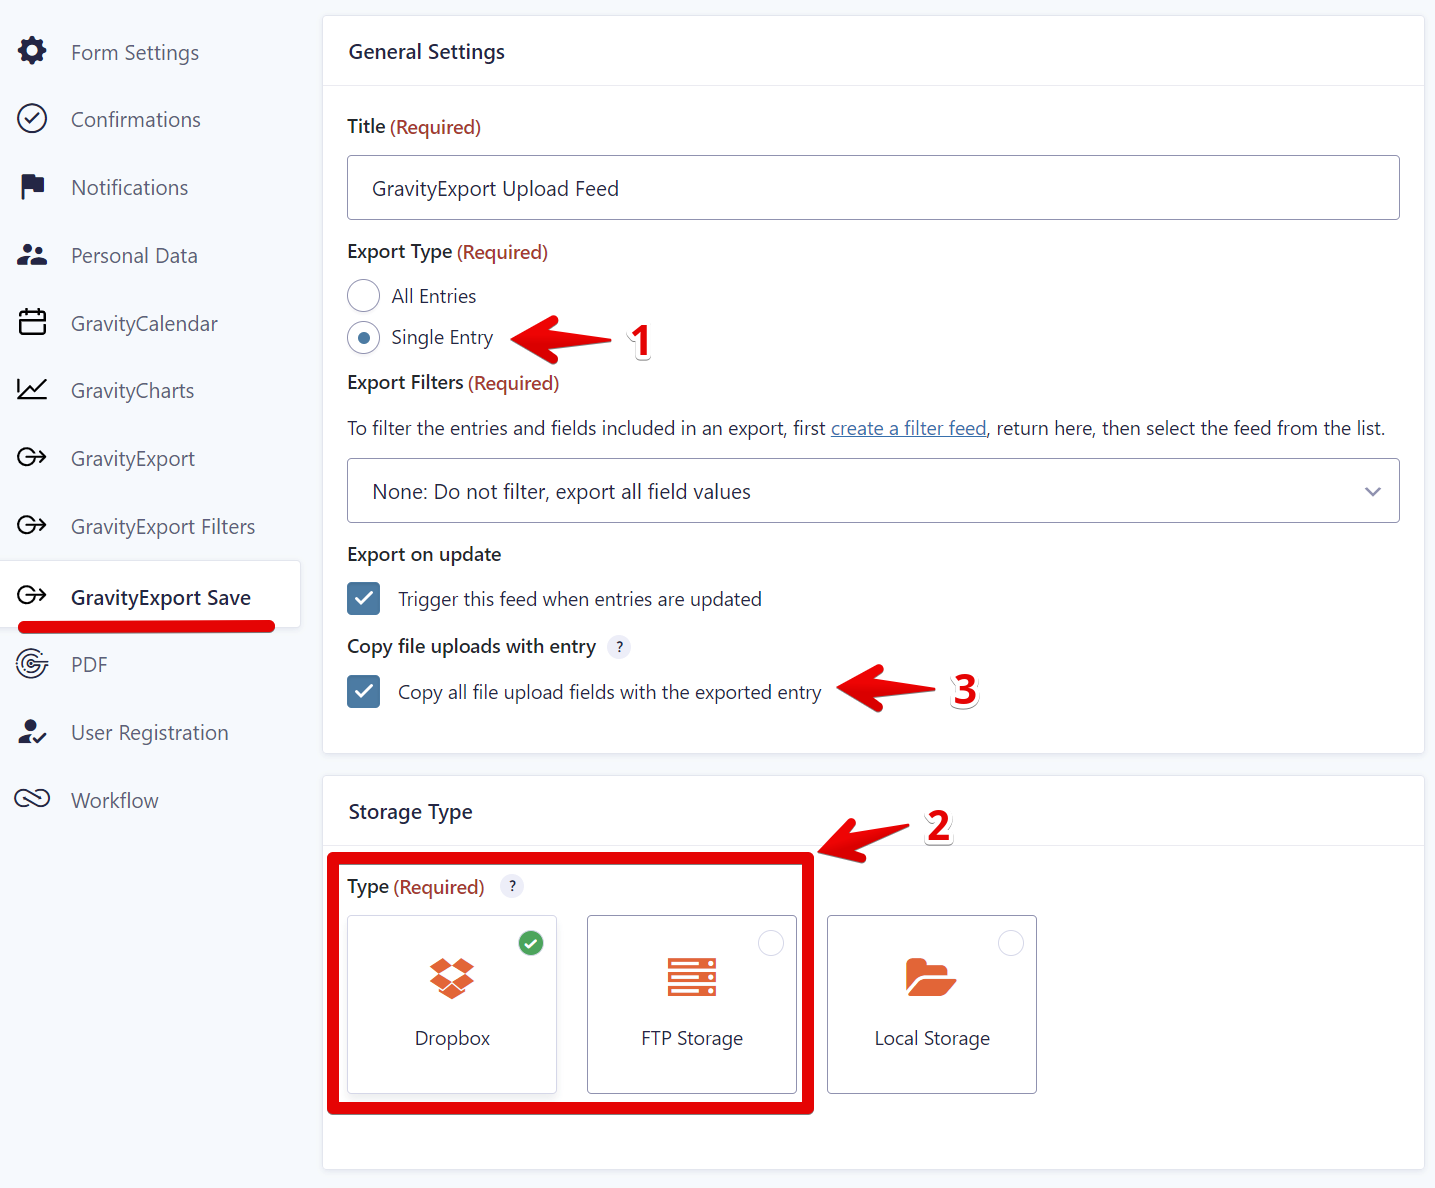Follow the create a filter feed link
The image size is (1435, 1188).
(909, 428)
